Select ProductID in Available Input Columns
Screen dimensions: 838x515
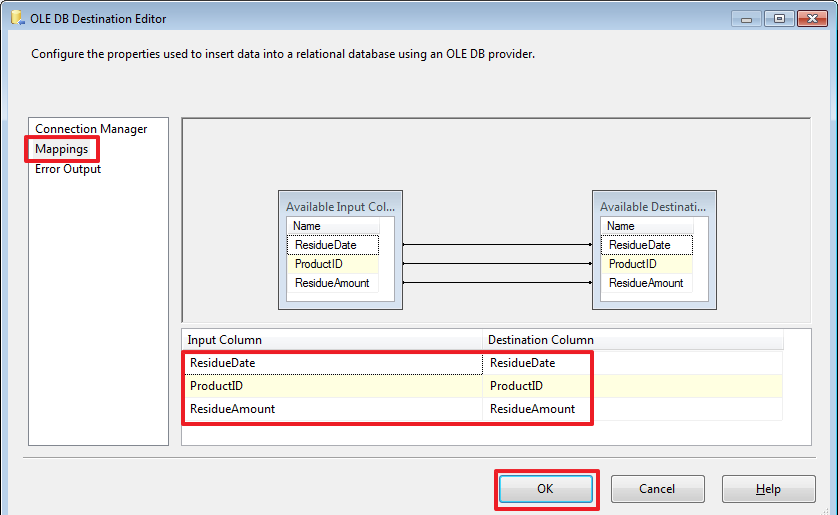333,264
